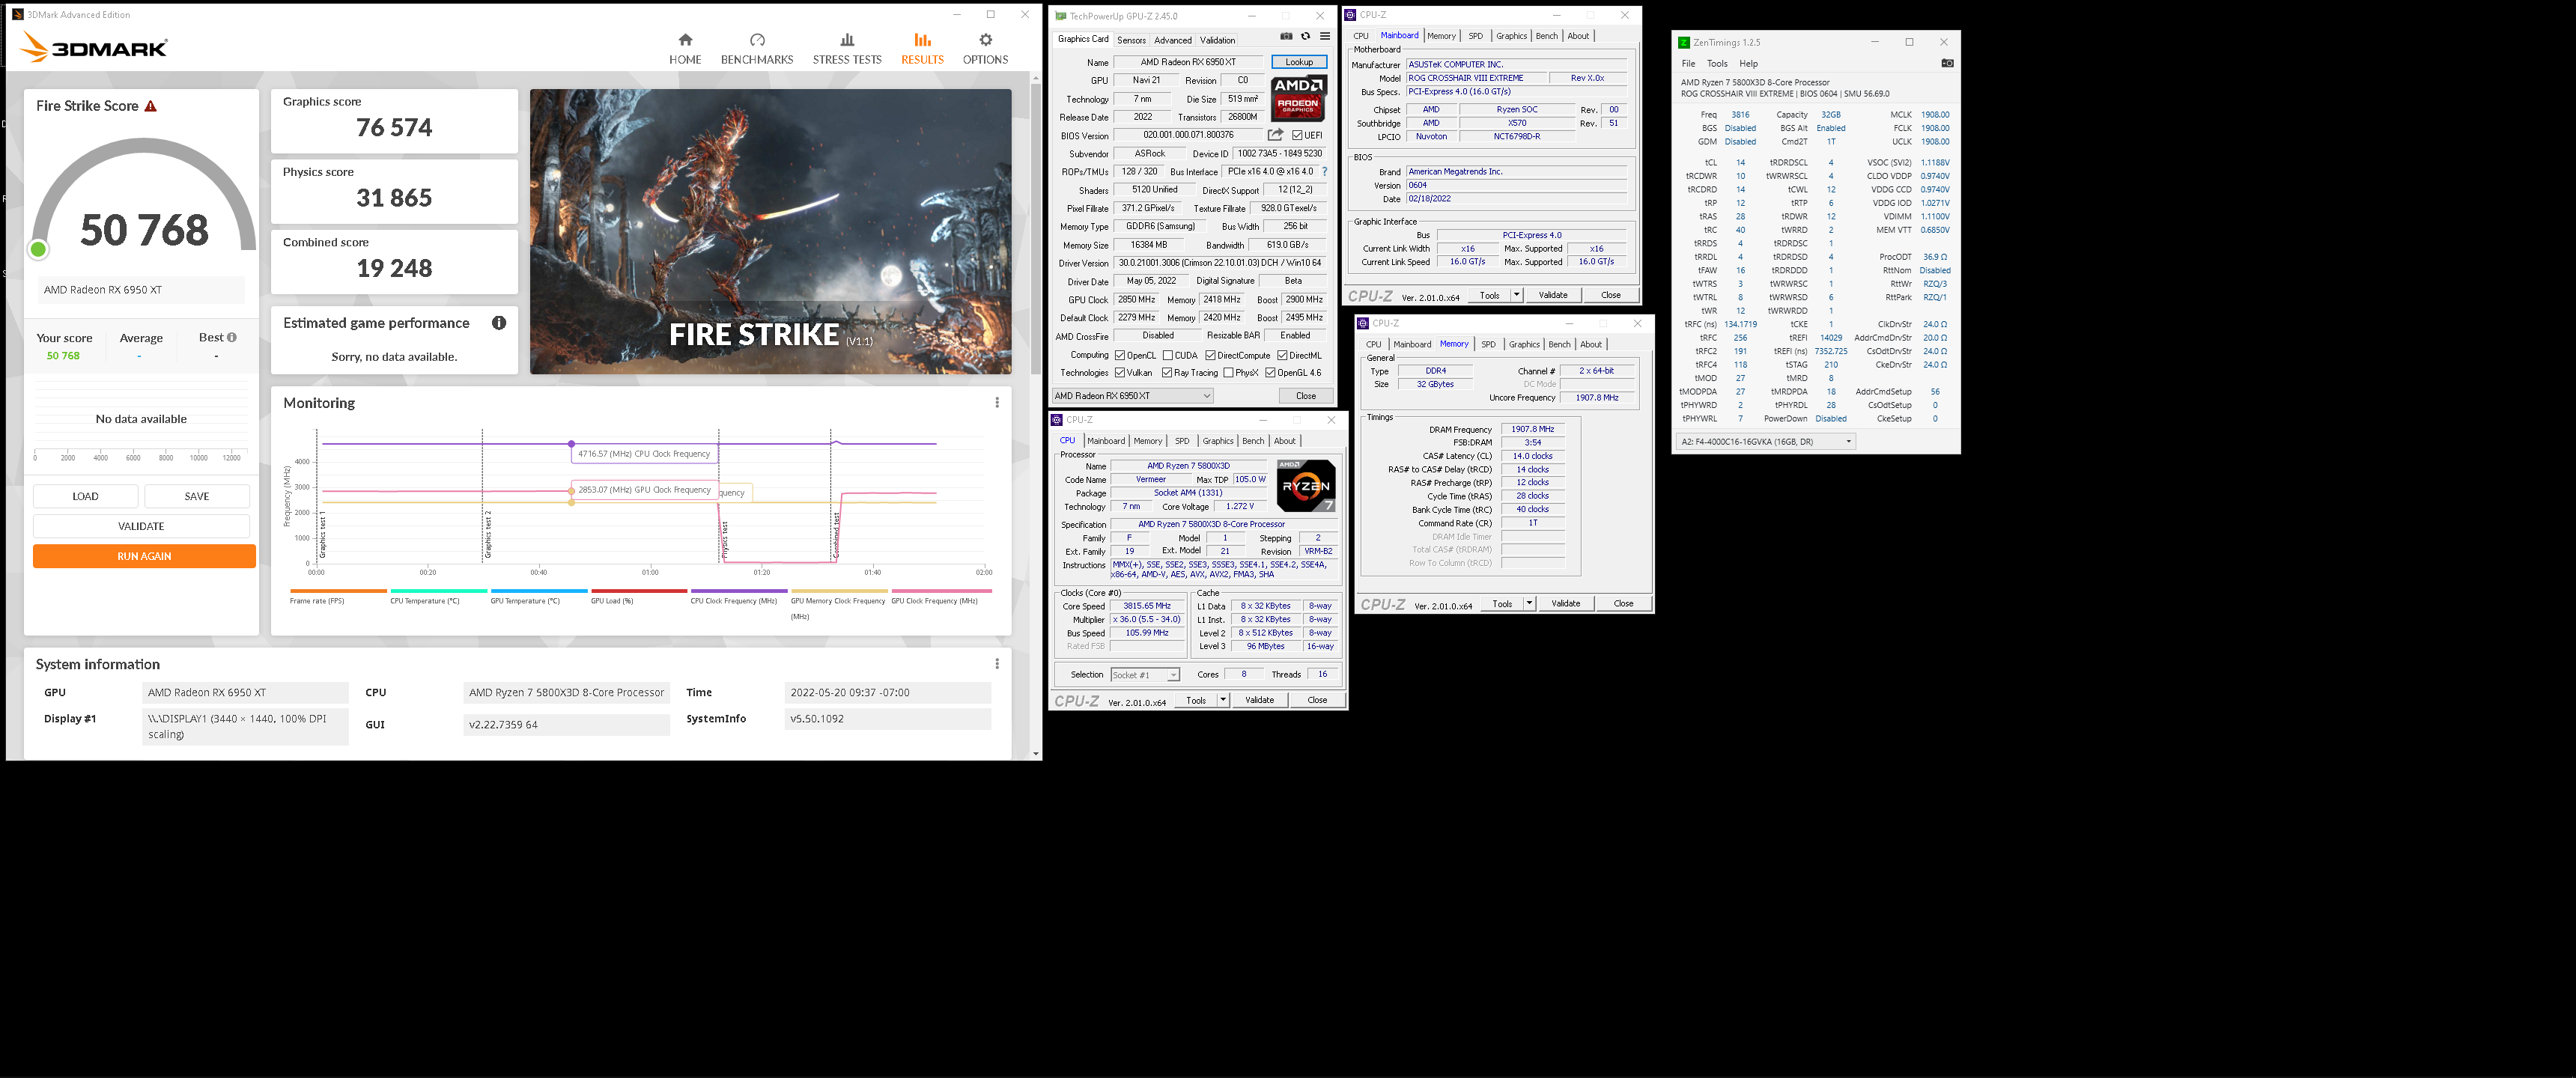The image size is (2576, 1078).
Task: Click the GPU name field under score gauge
Action: tap(139, 290)
